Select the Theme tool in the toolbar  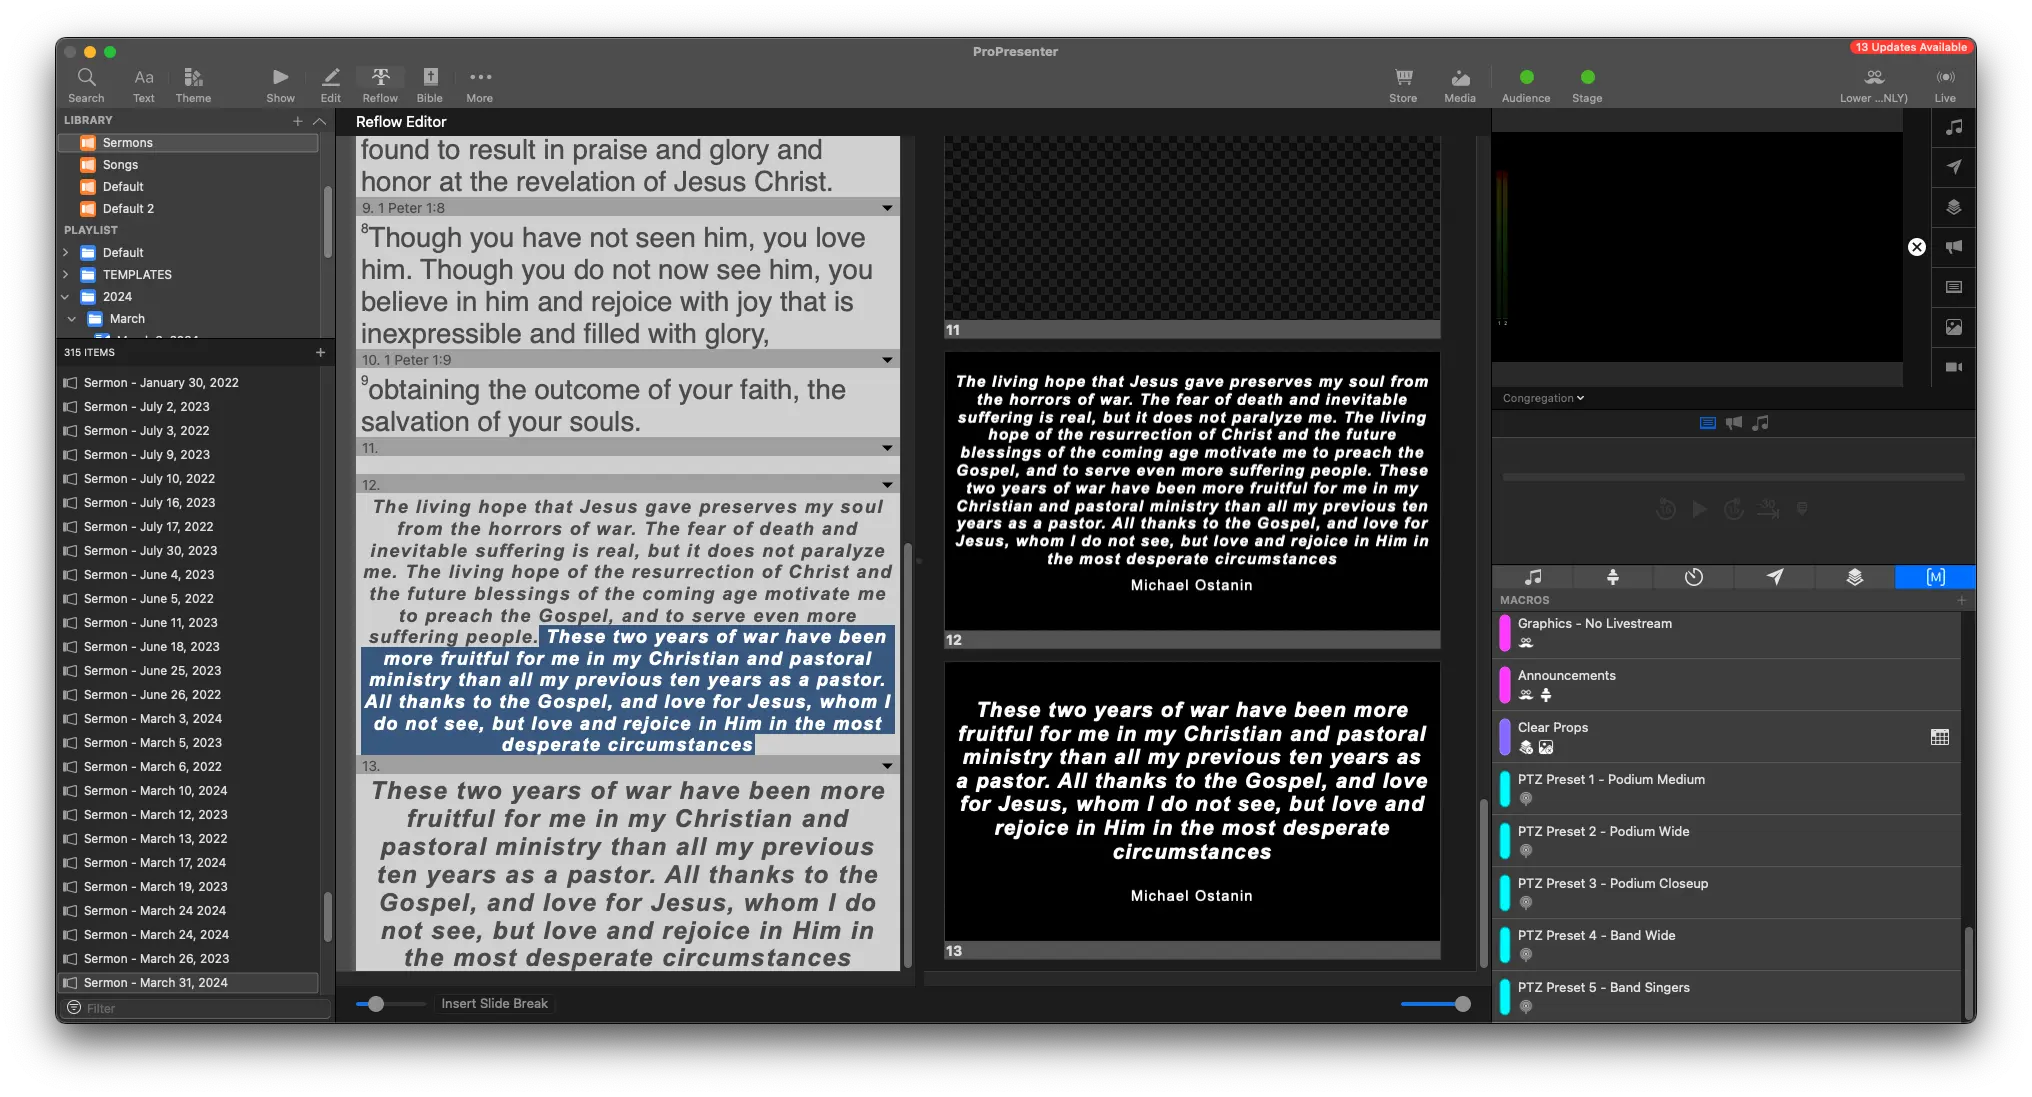tap(193, 82)
